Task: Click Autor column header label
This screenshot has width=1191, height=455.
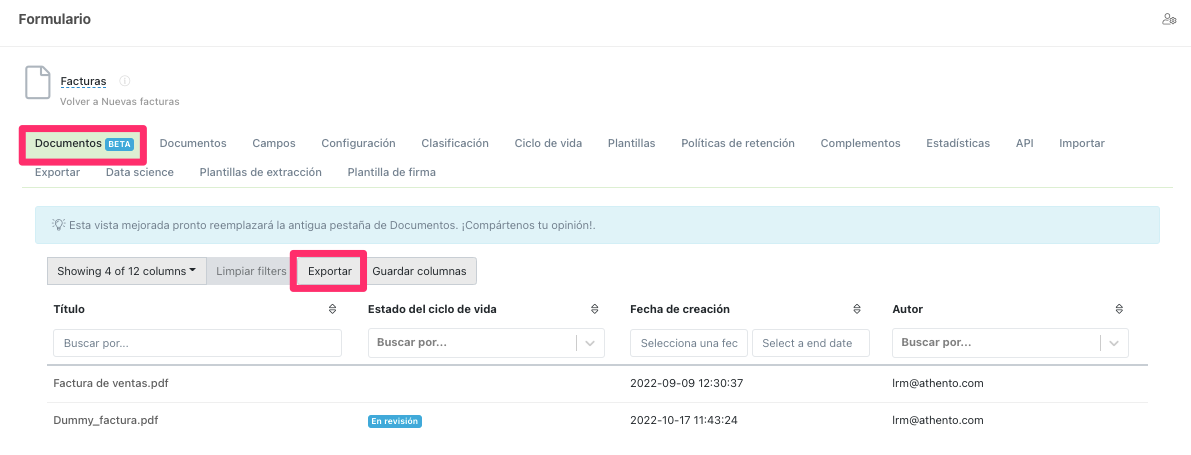Action: coord(908,309)
